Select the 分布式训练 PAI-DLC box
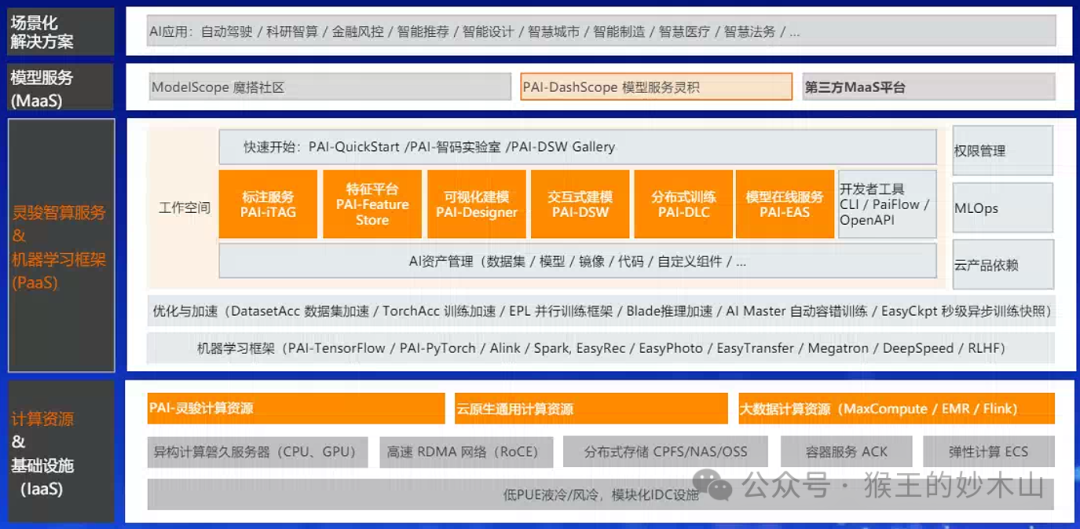 [683, 205]
